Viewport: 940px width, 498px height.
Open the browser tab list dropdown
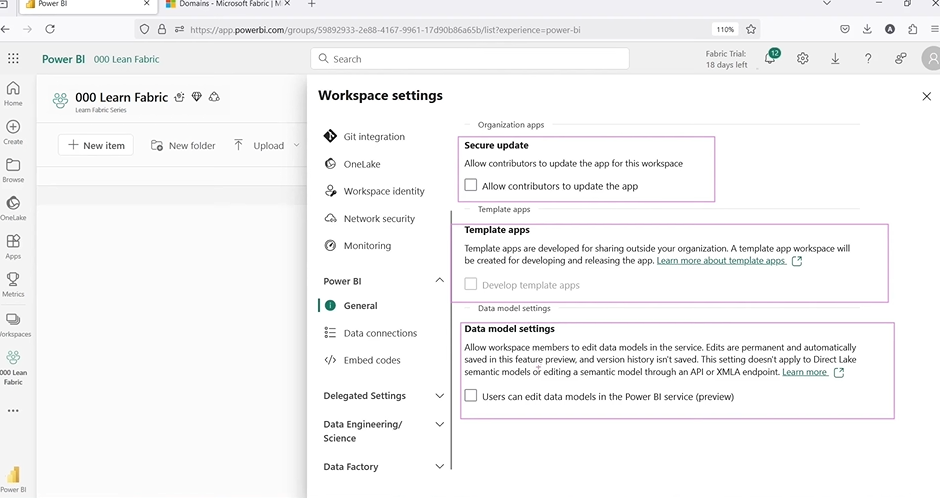827,4
